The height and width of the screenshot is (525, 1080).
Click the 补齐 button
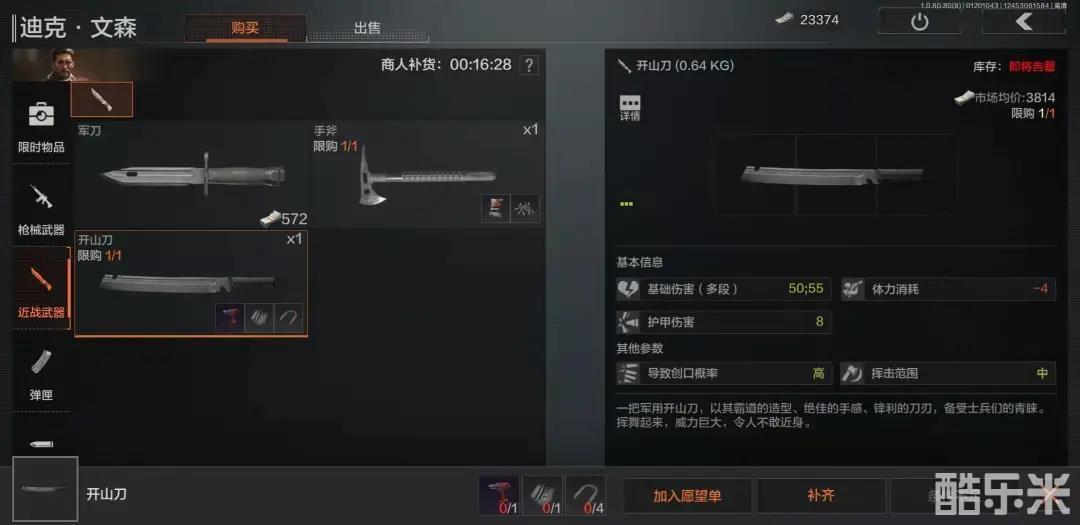point(821,496)
